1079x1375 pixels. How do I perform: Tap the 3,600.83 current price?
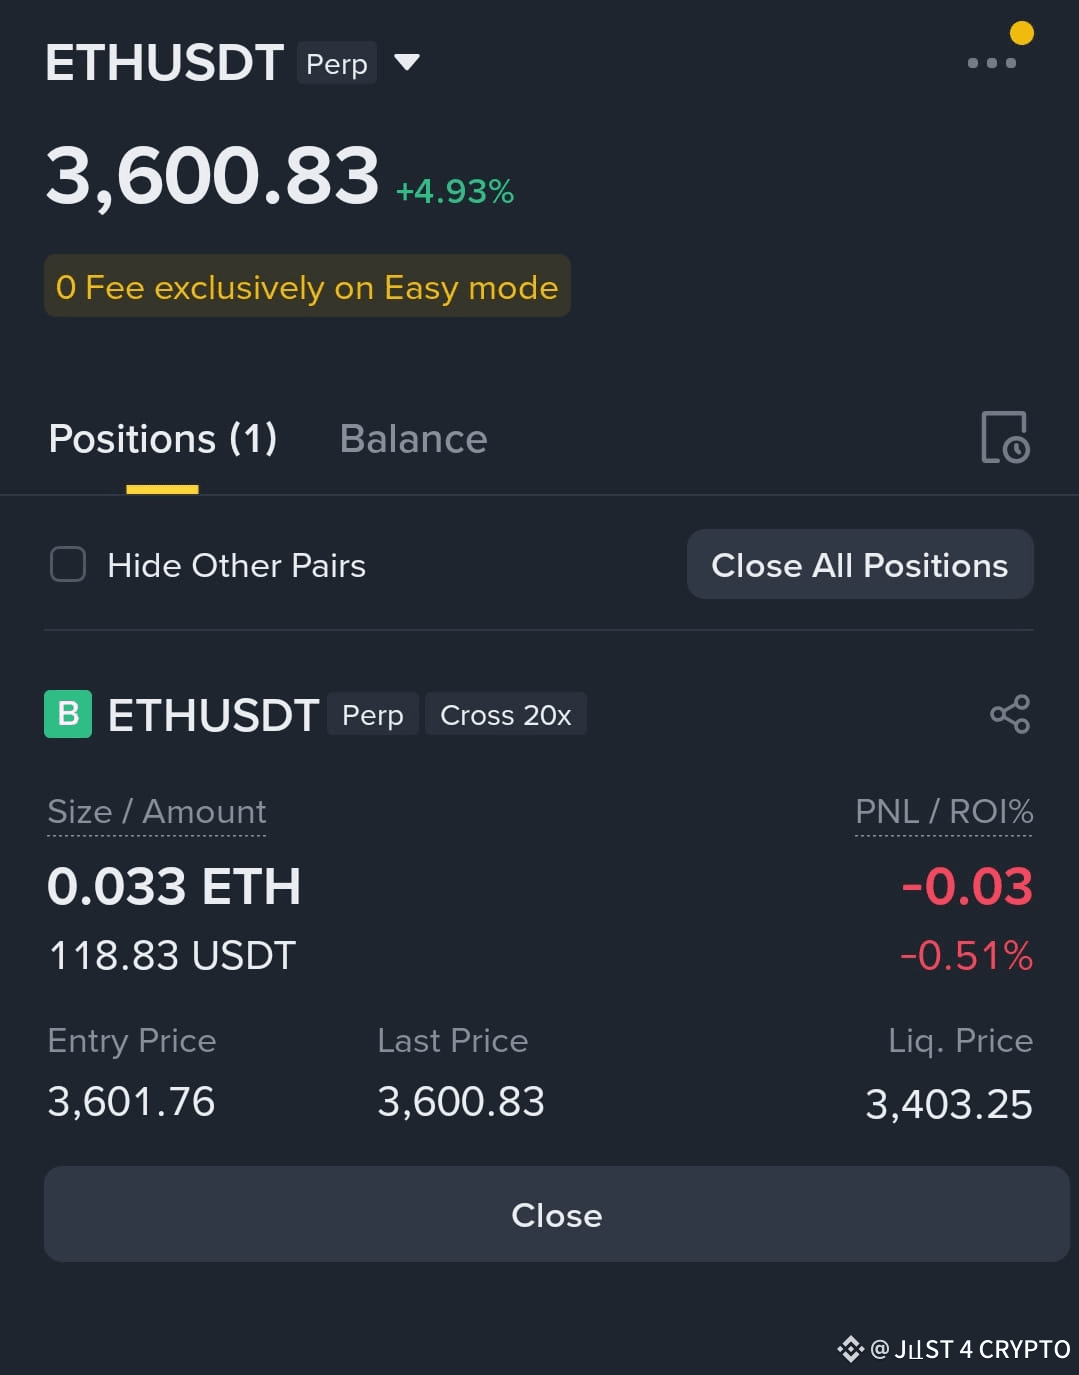coord(213,176)
